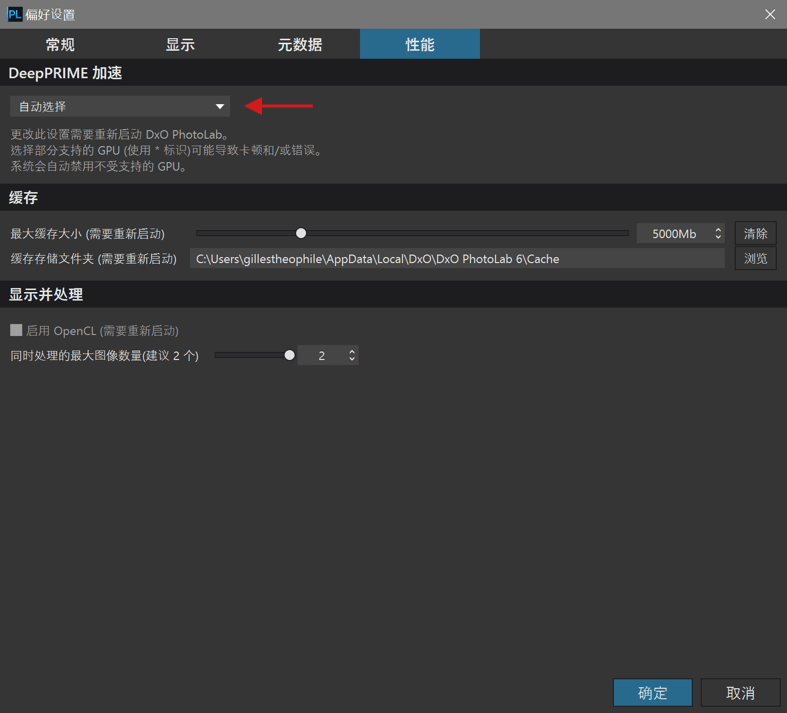This screenshot has width=787, height=713.
Task: Open the 元数据 tab
Action: (300, 44)
